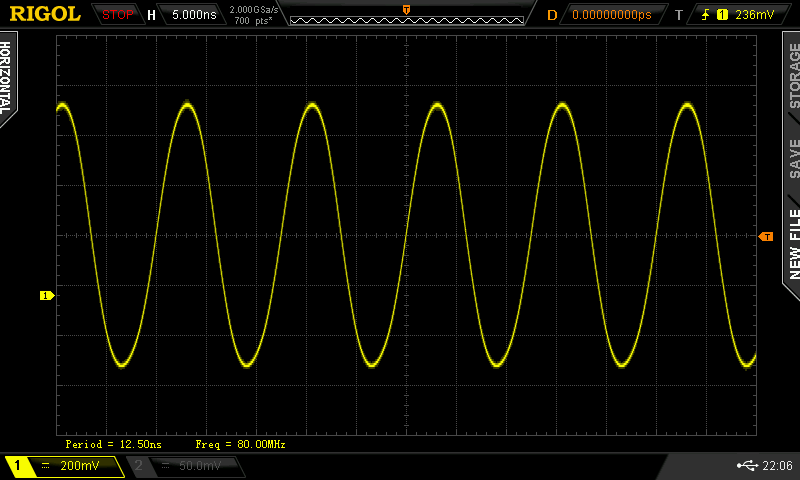
Task: Click channel 2 DC coupling icon
Action: [x=165, y=465]
